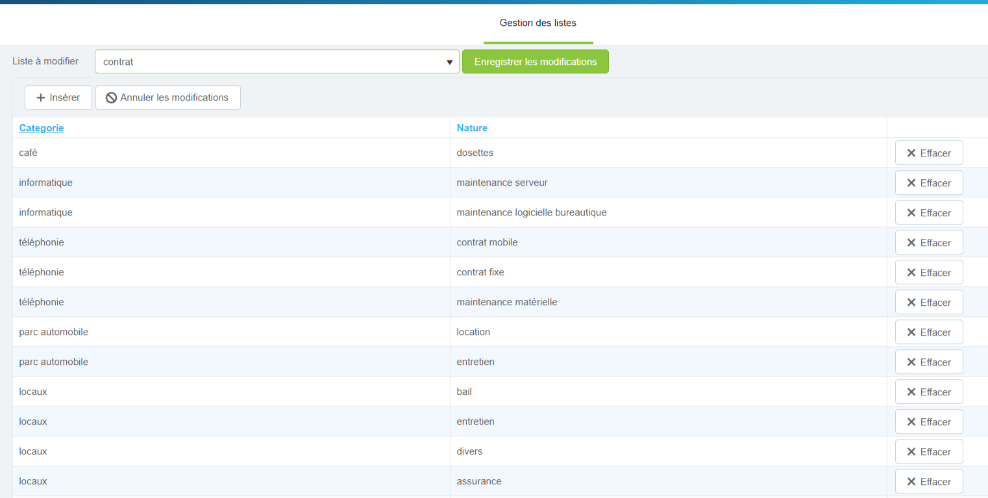Click X icon for parc automobile location row
Screen dimensions: 988x498
[911, 333]
